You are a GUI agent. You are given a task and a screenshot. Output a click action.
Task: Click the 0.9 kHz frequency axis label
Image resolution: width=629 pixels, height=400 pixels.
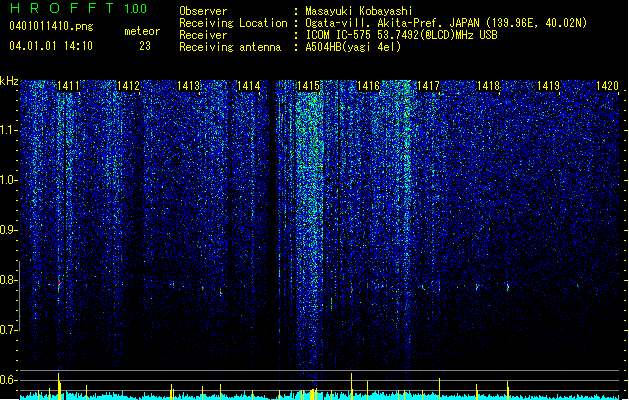(x=9, y=230)
